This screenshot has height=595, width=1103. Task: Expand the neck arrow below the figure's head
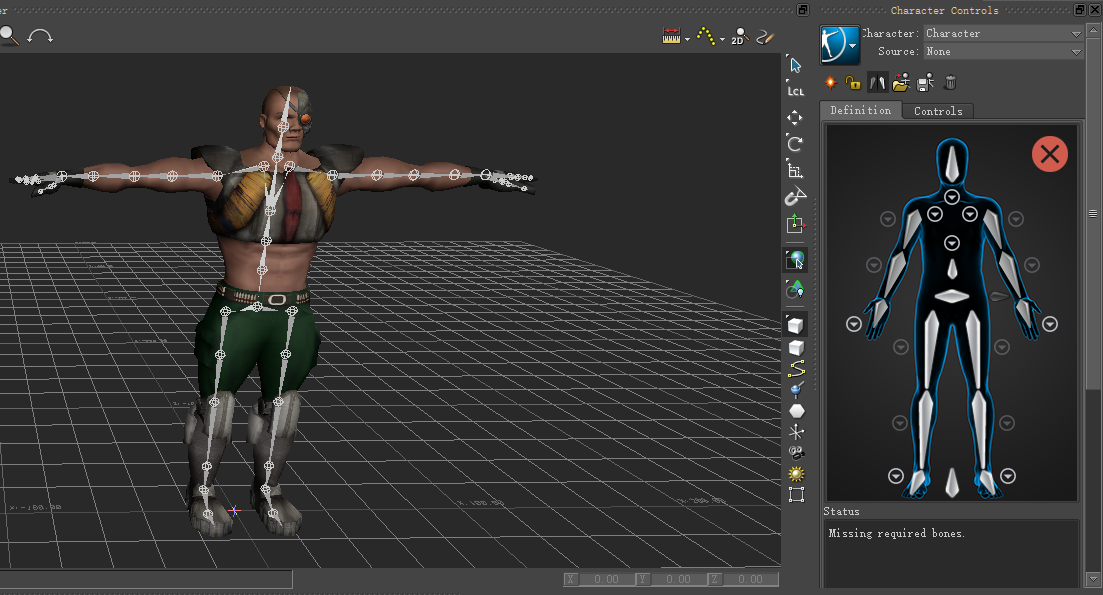(952, 197)
